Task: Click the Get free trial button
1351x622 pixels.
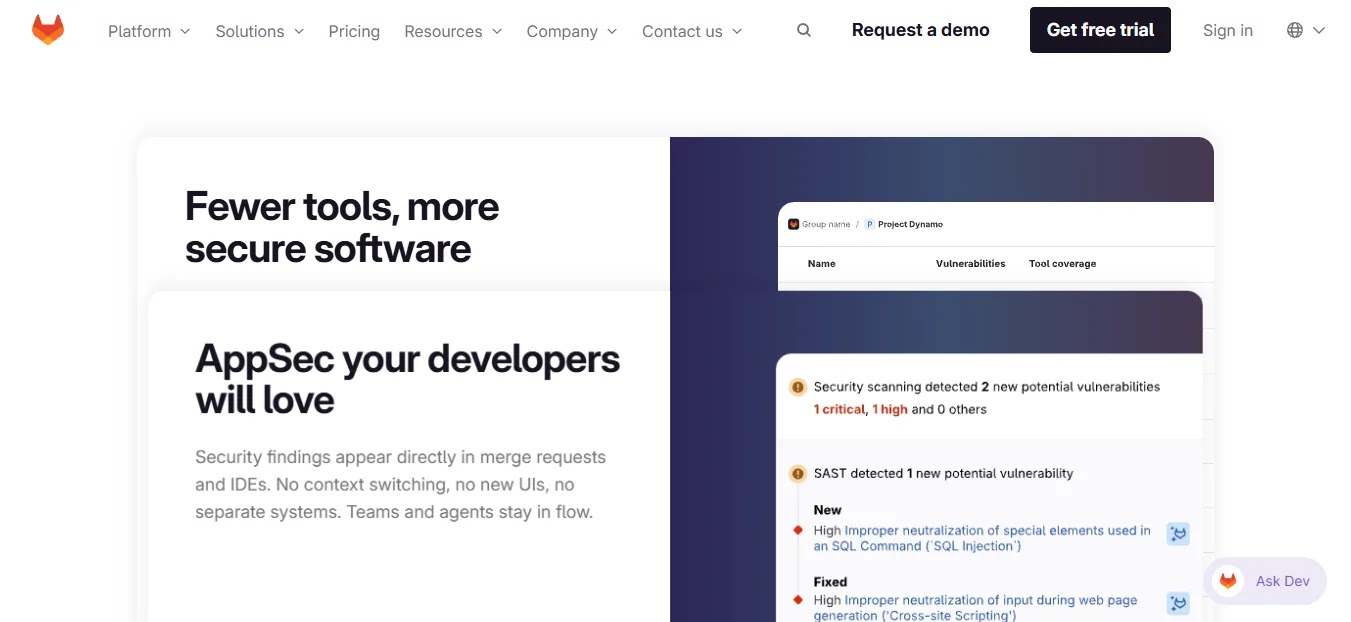Action: coord(1100,30)
